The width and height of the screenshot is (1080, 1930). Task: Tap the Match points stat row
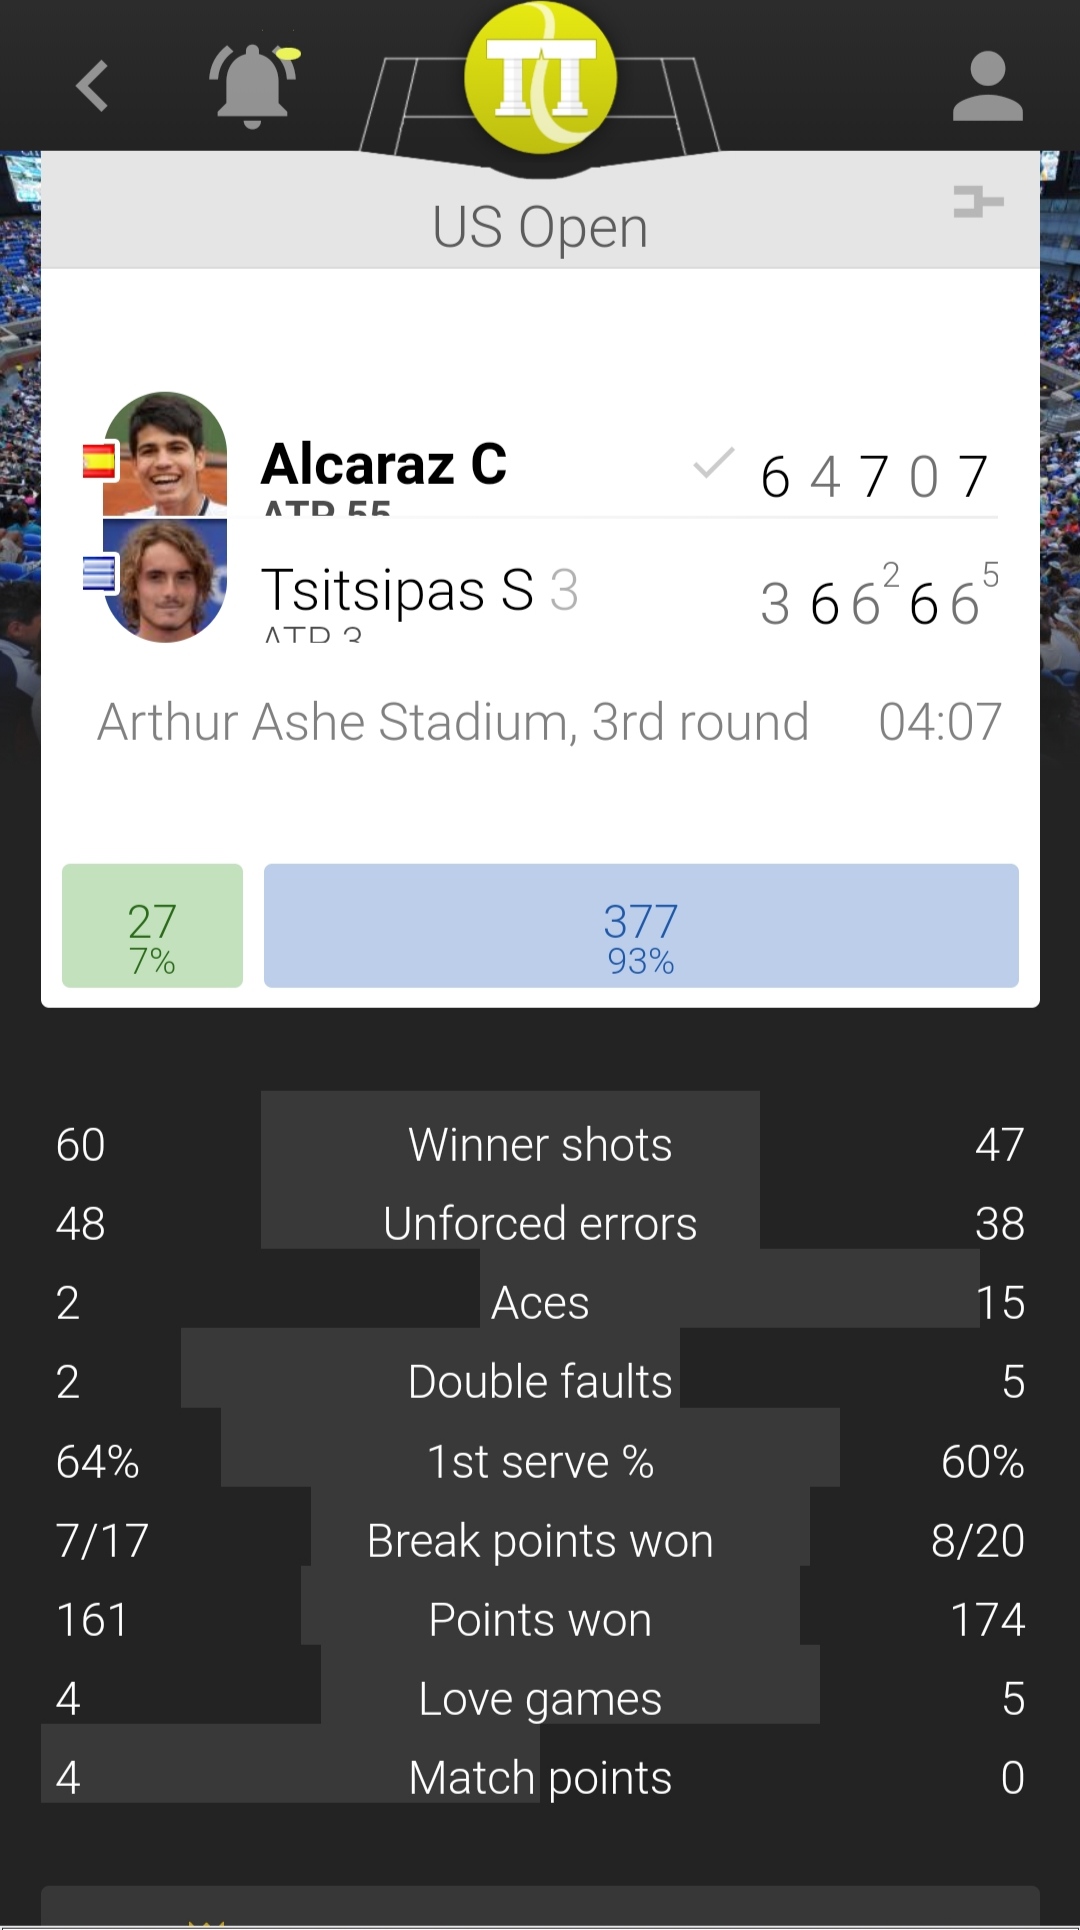click(x=540, y=1778)
